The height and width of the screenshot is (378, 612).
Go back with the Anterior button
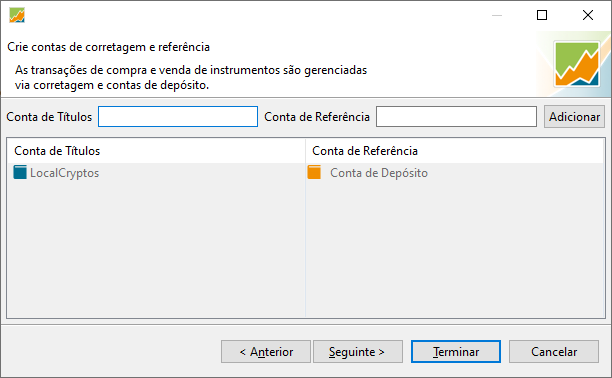(x=266, y=351)
